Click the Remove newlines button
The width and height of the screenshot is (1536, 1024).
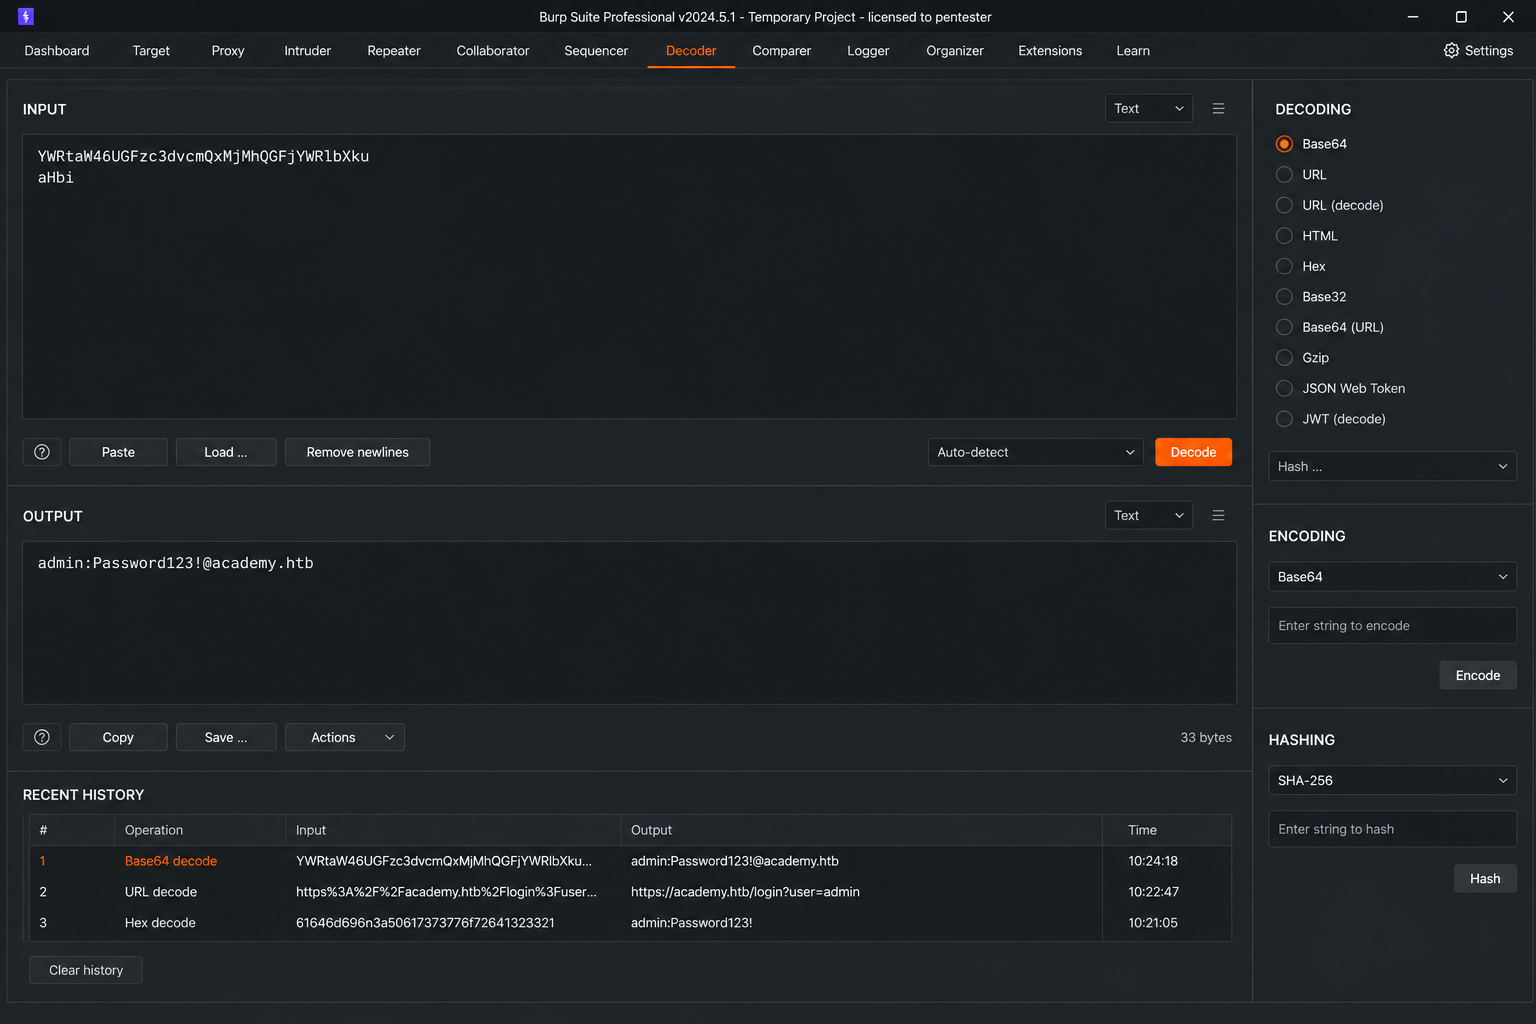point(357,452)
